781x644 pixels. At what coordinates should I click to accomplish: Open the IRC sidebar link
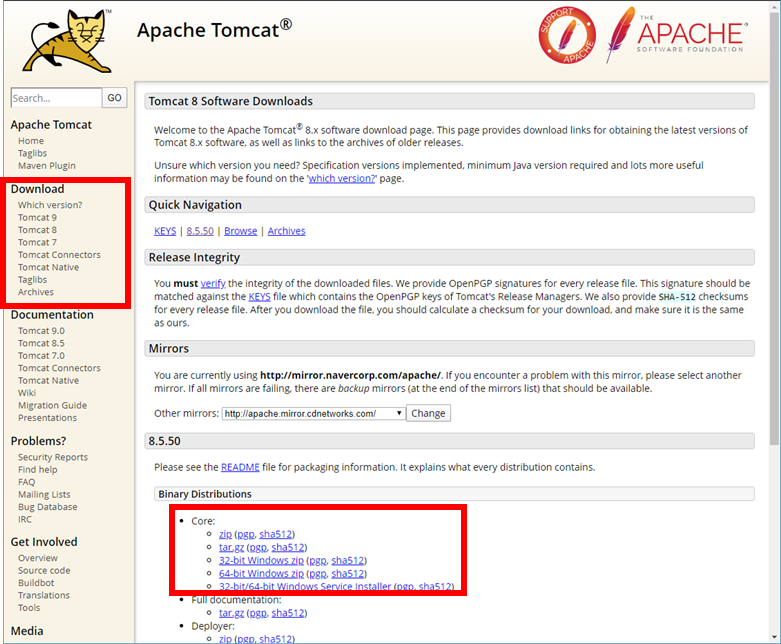[25, 519]
